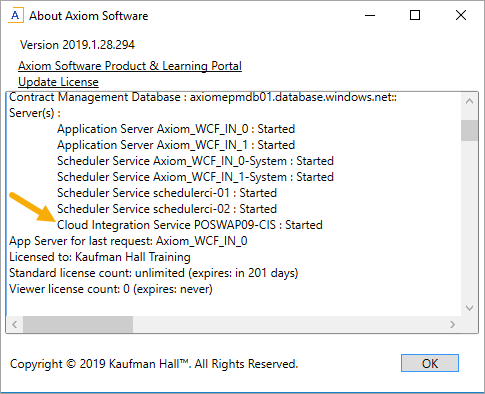485x394 pixels.
Task: Minimize the About Axiom Software window
Action: pyautogui.click(x=370, y=15)
